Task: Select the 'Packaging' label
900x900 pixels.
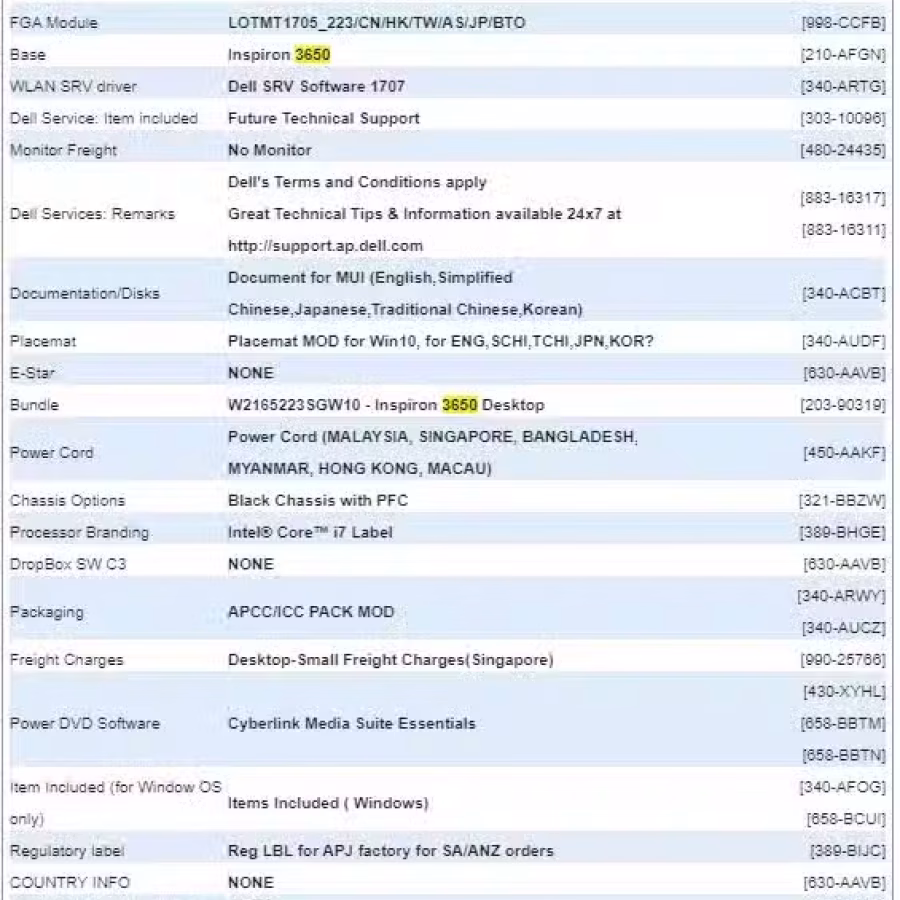Action: (x=46, y=612)
